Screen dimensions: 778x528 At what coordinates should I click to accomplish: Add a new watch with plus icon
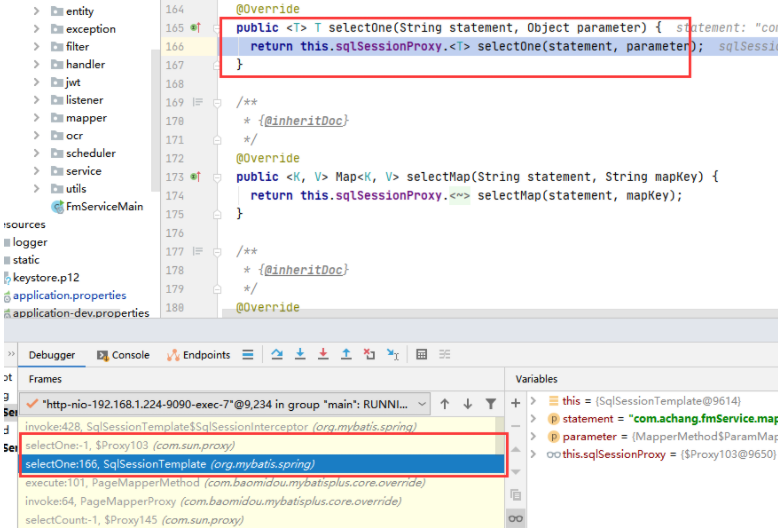coord(516,403)
